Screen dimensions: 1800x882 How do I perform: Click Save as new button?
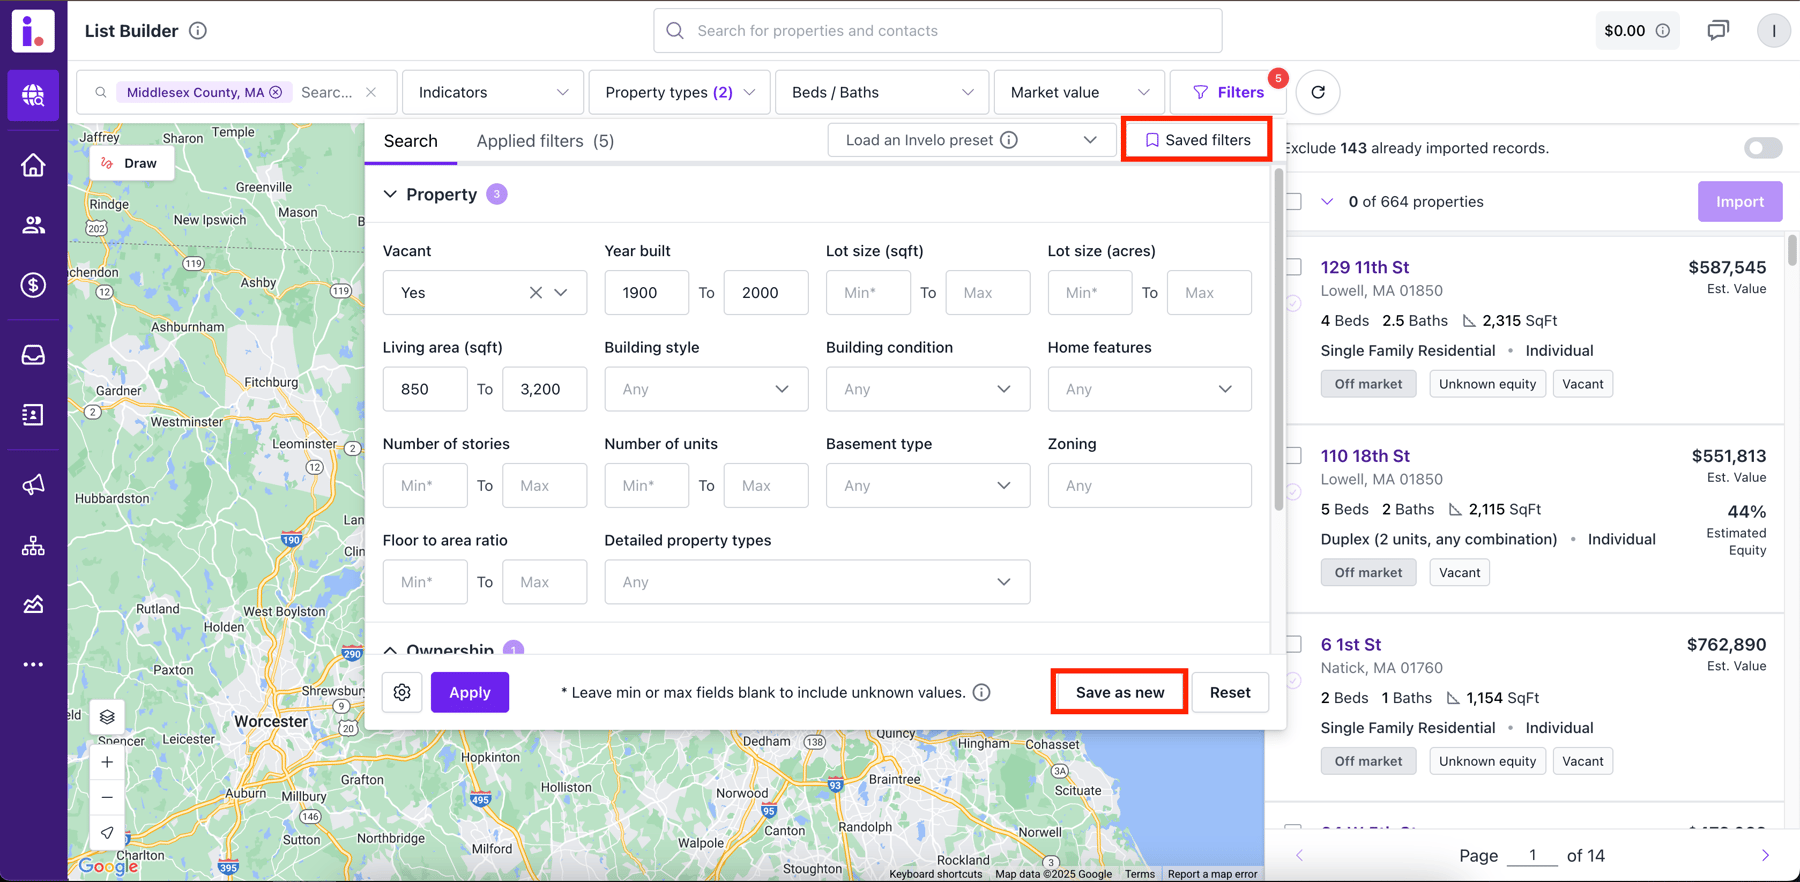(x=1120, y=692)
